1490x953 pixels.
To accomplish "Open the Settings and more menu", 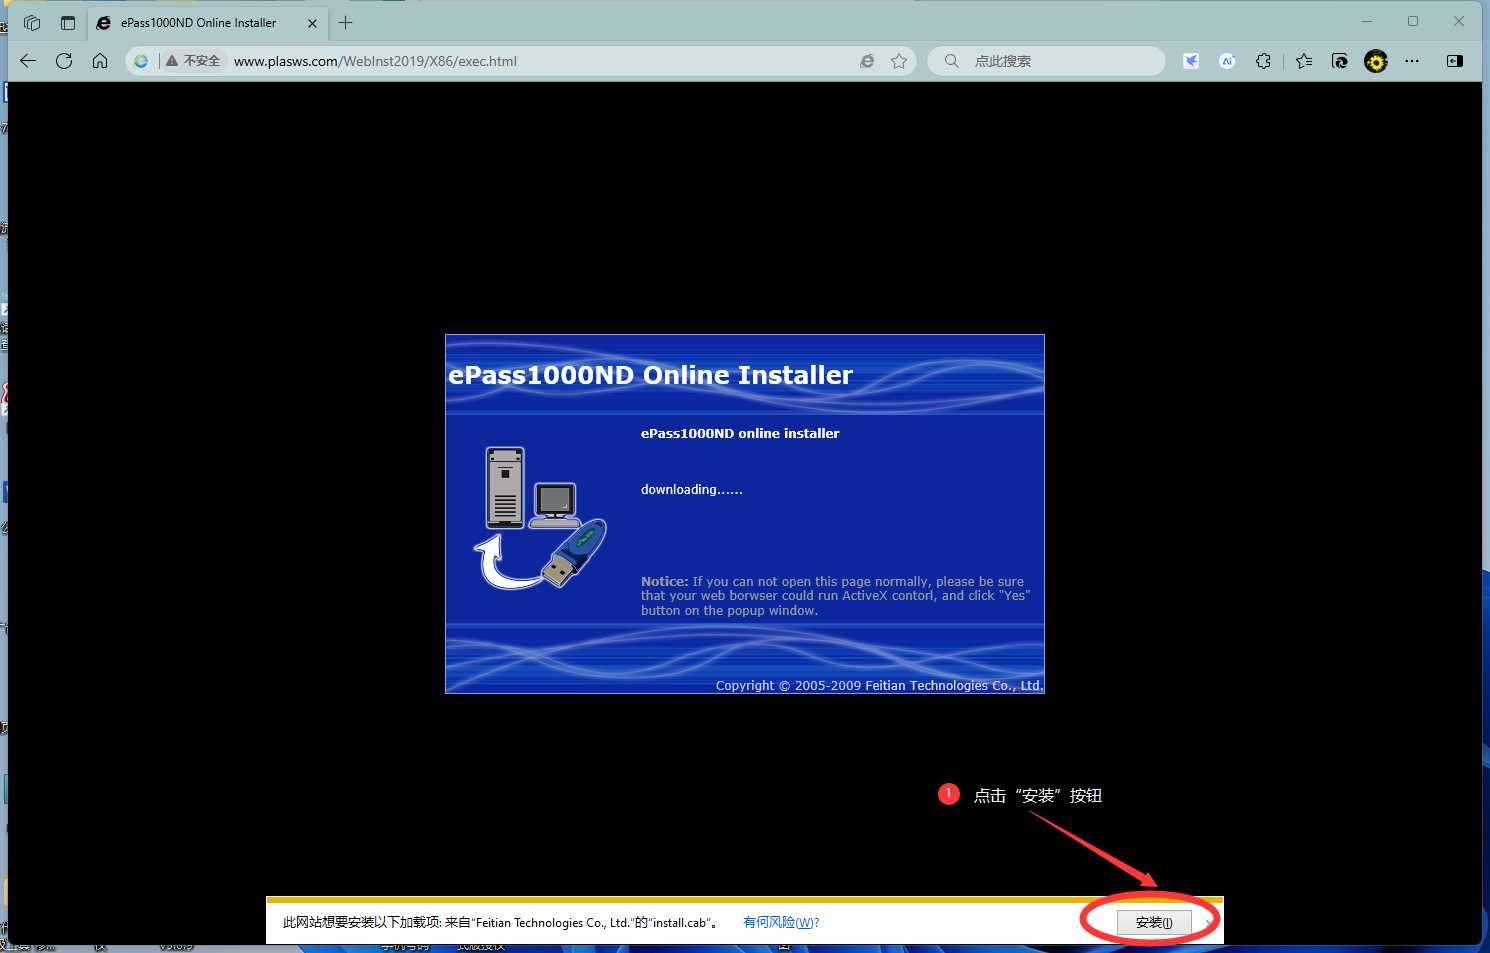I will point(1412,61).
